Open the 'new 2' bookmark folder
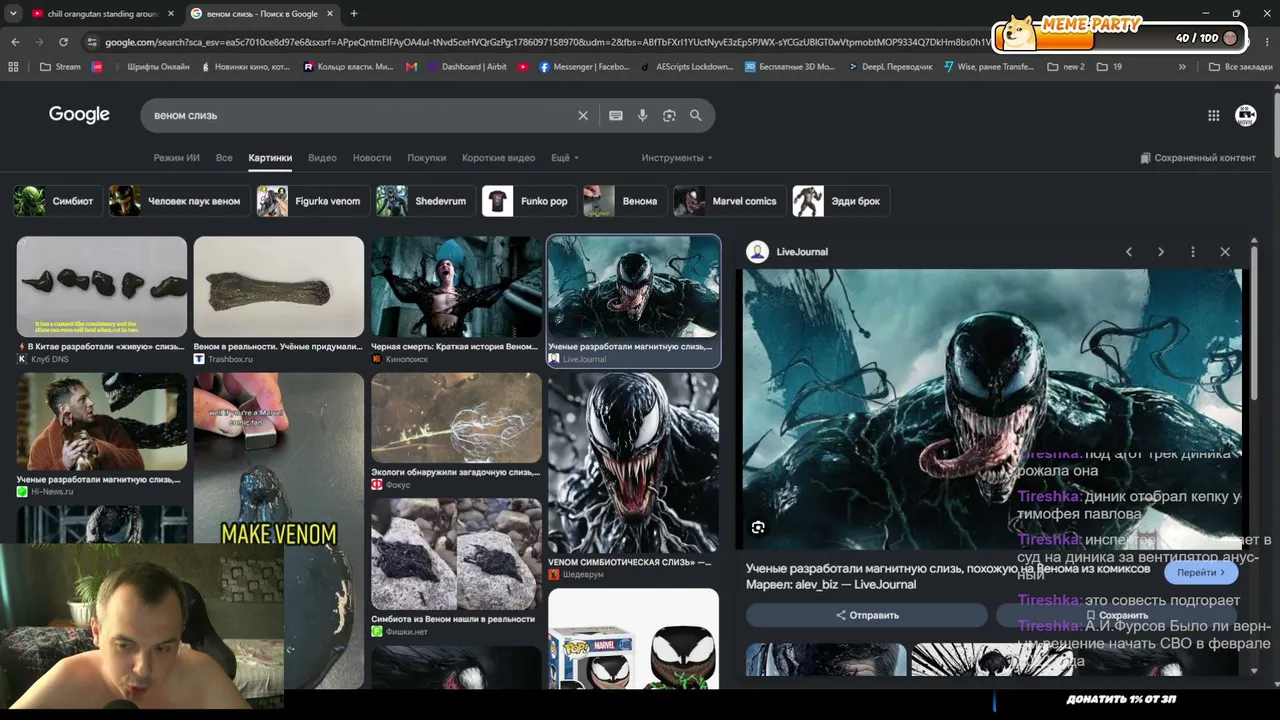1280x720 pixels. [1066, 67]
